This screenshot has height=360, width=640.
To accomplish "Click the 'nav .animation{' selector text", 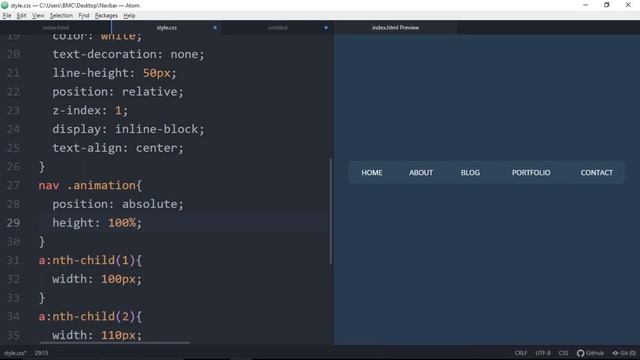I will click(x=90, y=185).
